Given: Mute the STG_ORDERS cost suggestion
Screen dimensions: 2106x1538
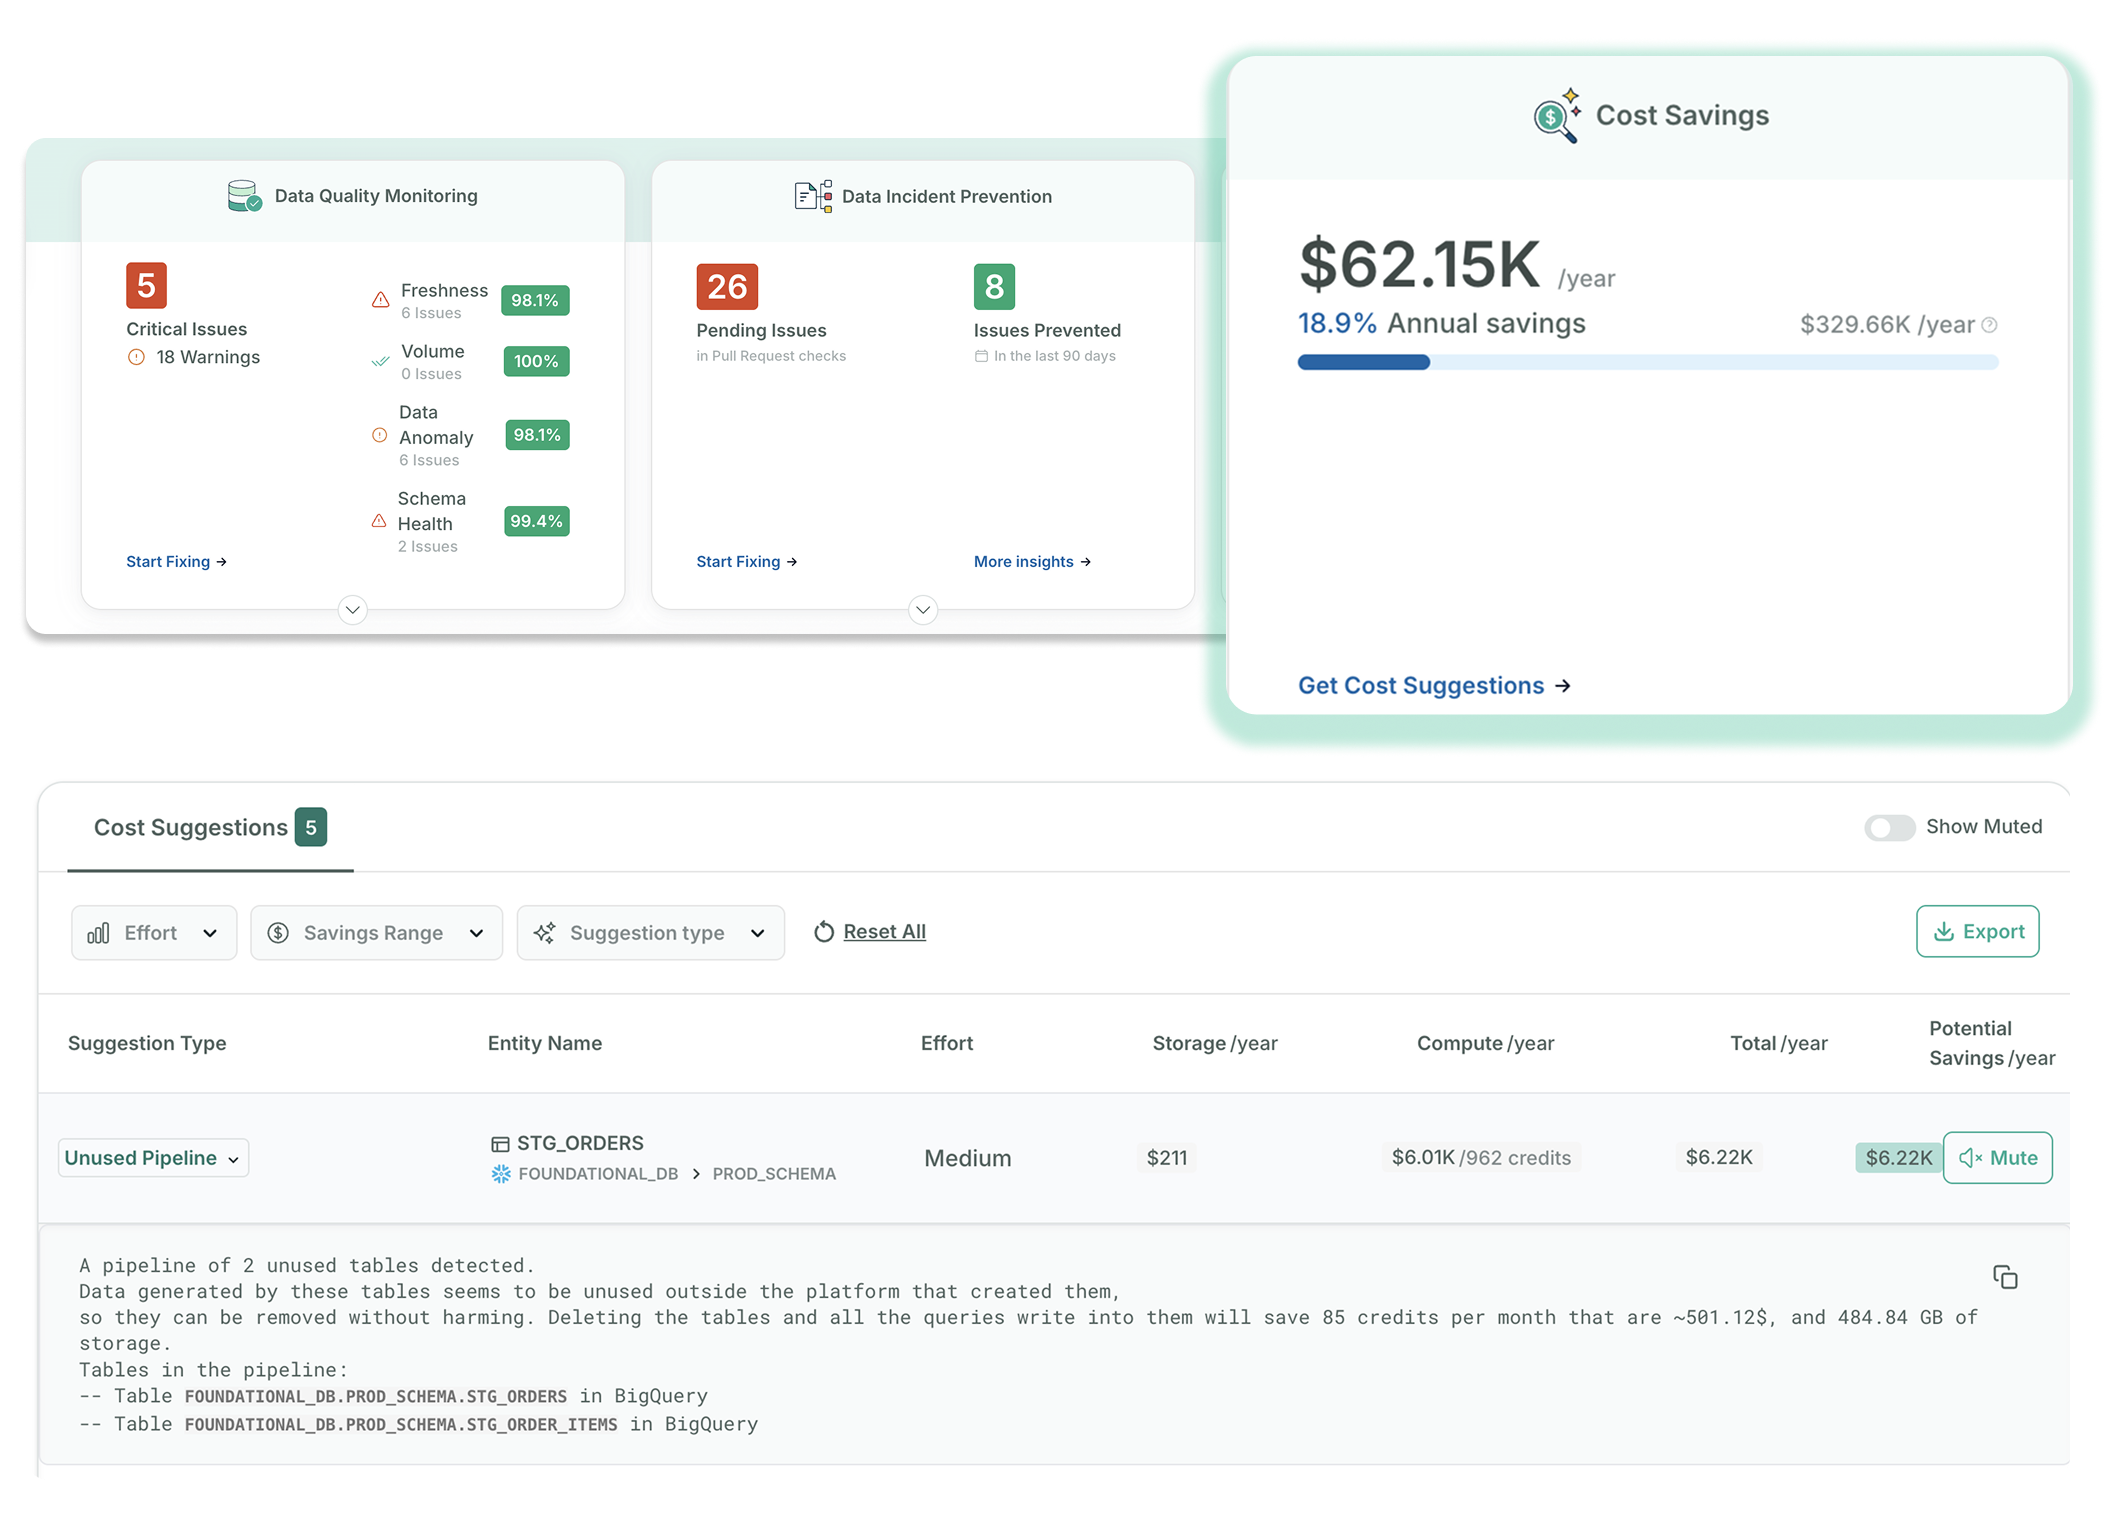Looking at the screenshot, I should (1997, 1158).
